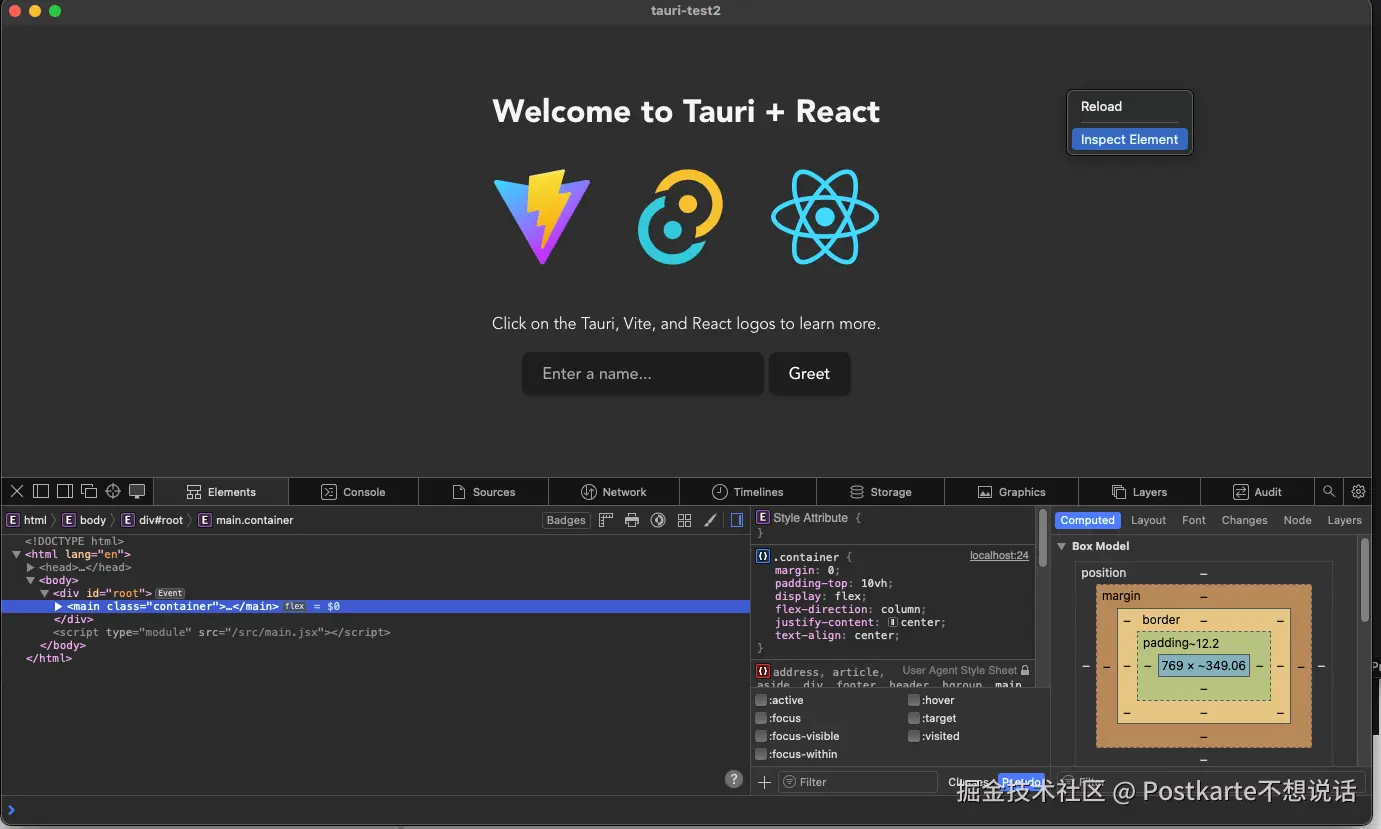
Task: Collapse the html lang="en" node
Action: coord(17,554)
